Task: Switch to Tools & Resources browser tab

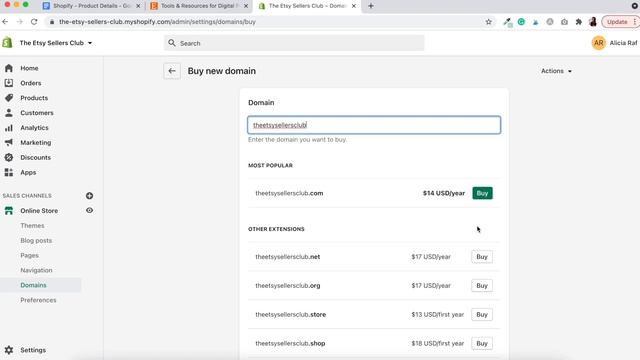Action: coord(199,6)
